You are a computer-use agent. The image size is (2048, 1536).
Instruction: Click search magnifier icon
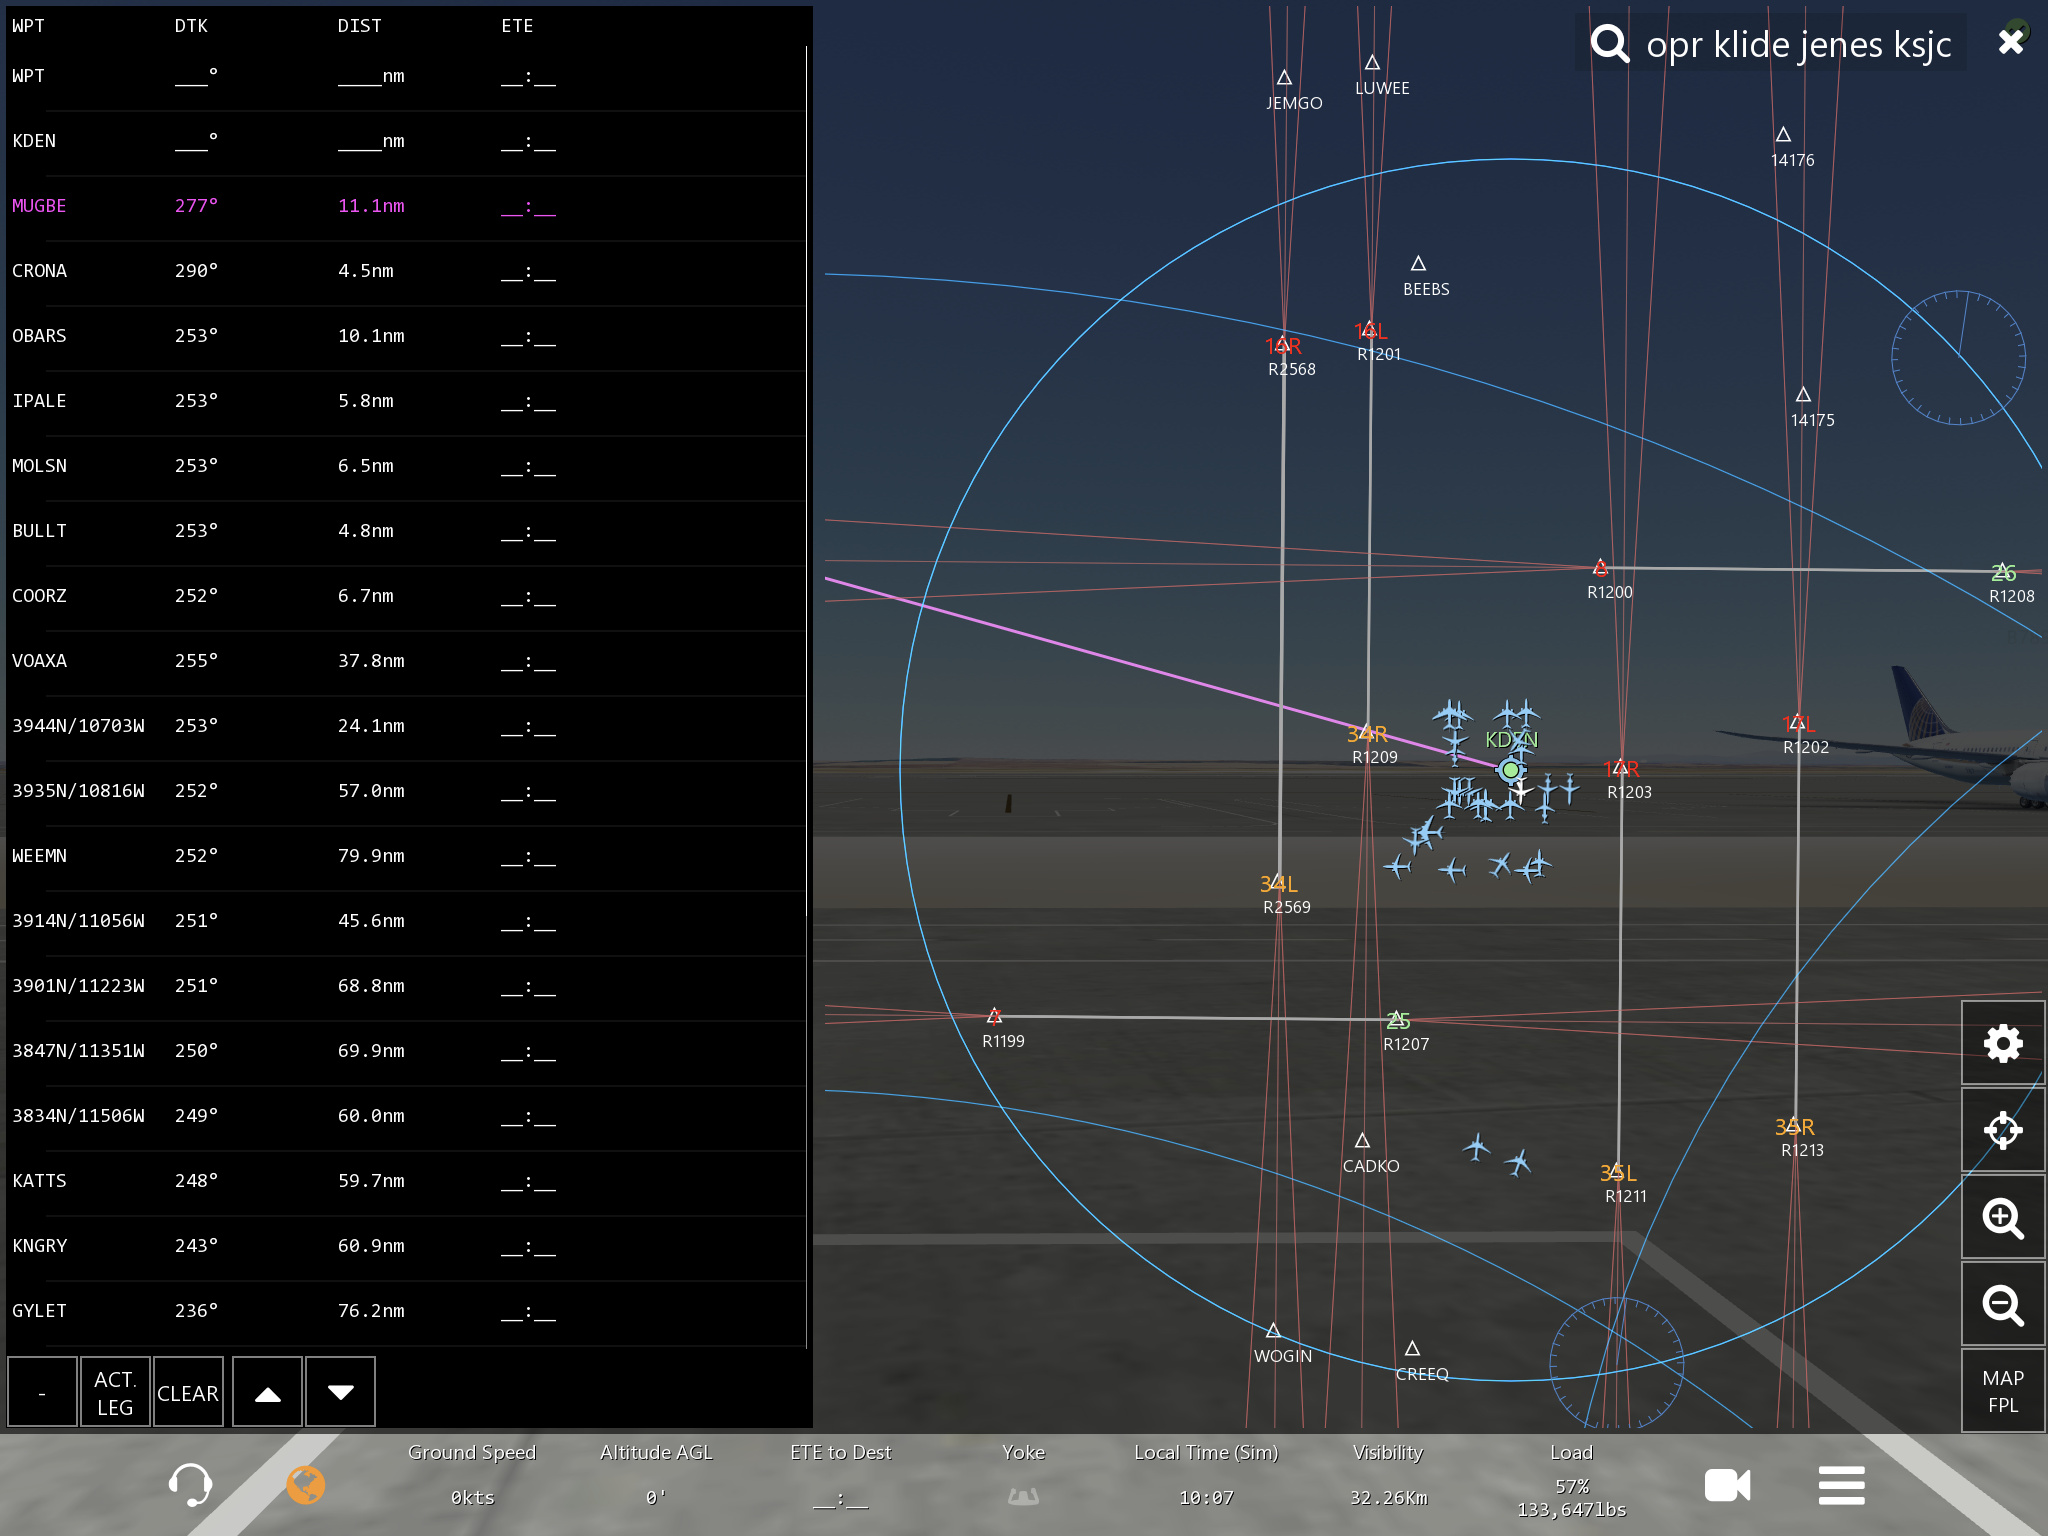(1609, 44)
